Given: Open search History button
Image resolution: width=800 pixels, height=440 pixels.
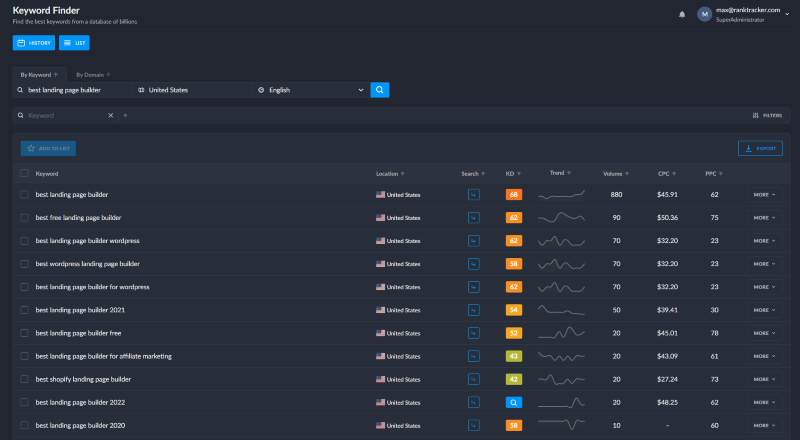Looking at the screenshot, I should [34, 43].
